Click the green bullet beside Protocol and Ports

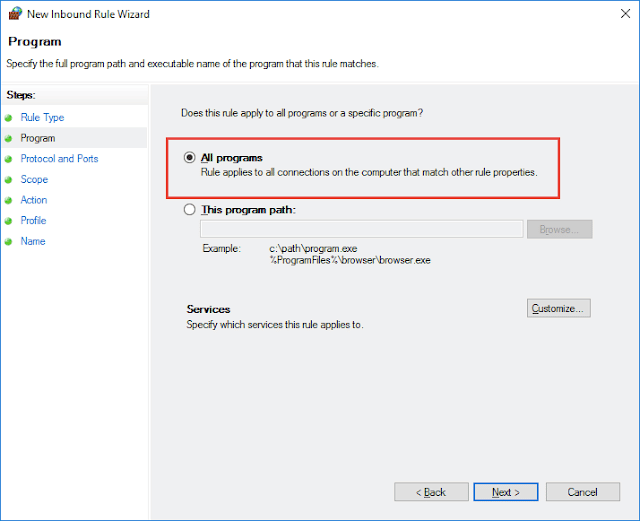pyautogui.click(x=8, y=159)
